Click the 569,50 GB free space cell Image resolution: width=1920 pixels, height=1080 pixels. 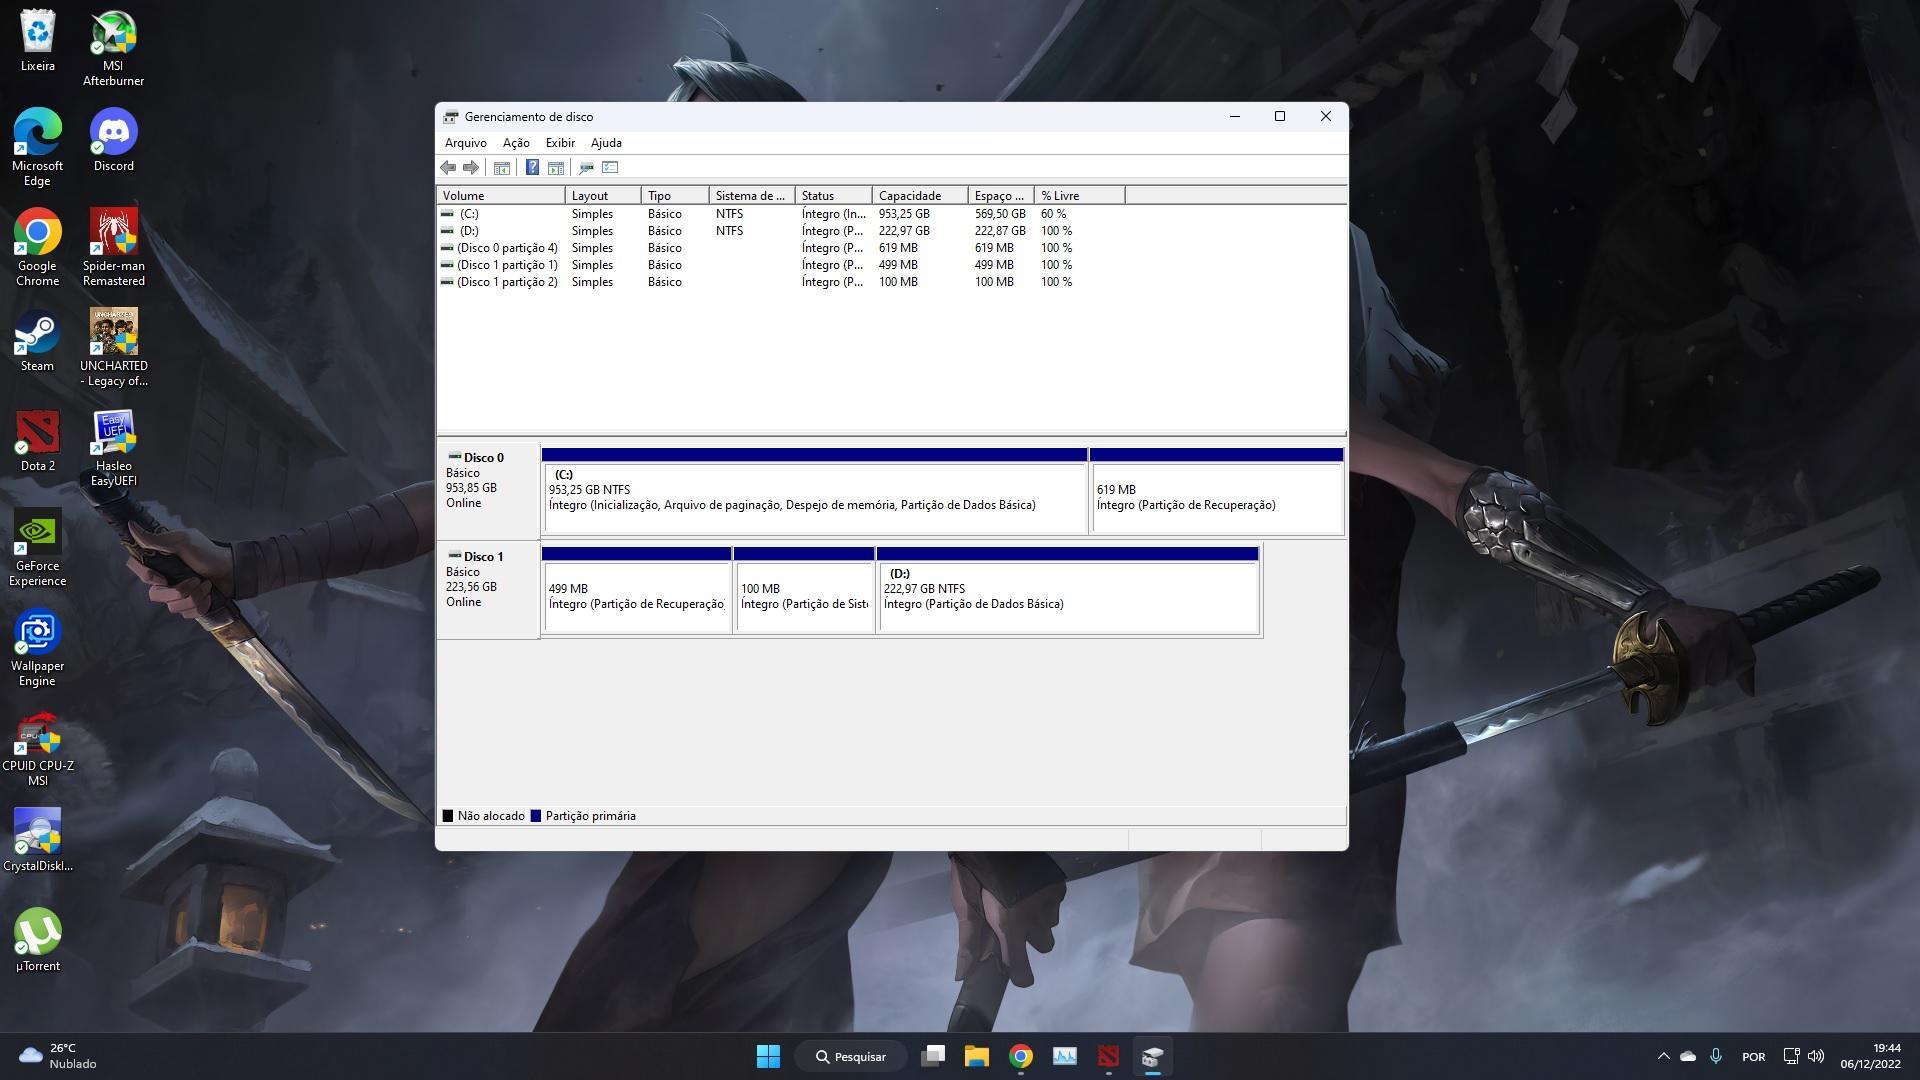point(1000,214)
